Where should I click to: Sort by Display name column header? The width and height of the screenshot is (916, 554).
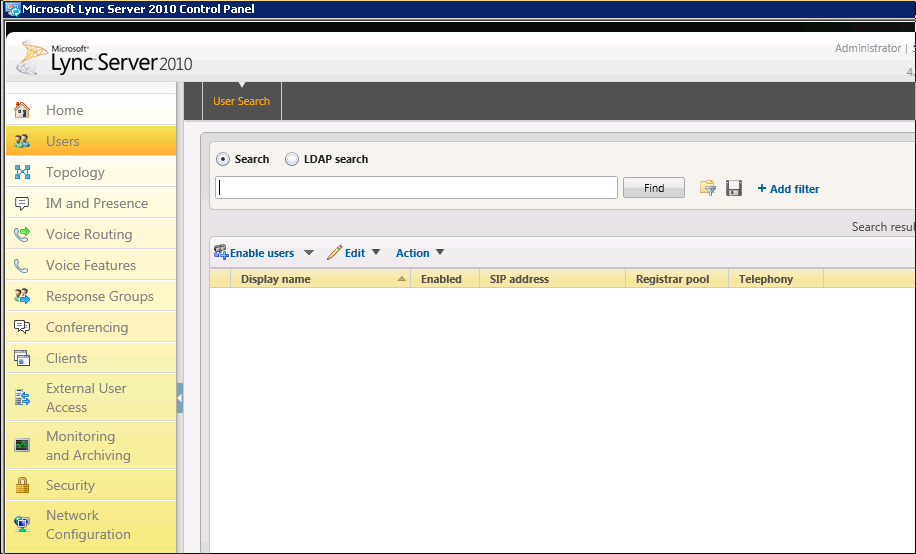pos(321,279)
